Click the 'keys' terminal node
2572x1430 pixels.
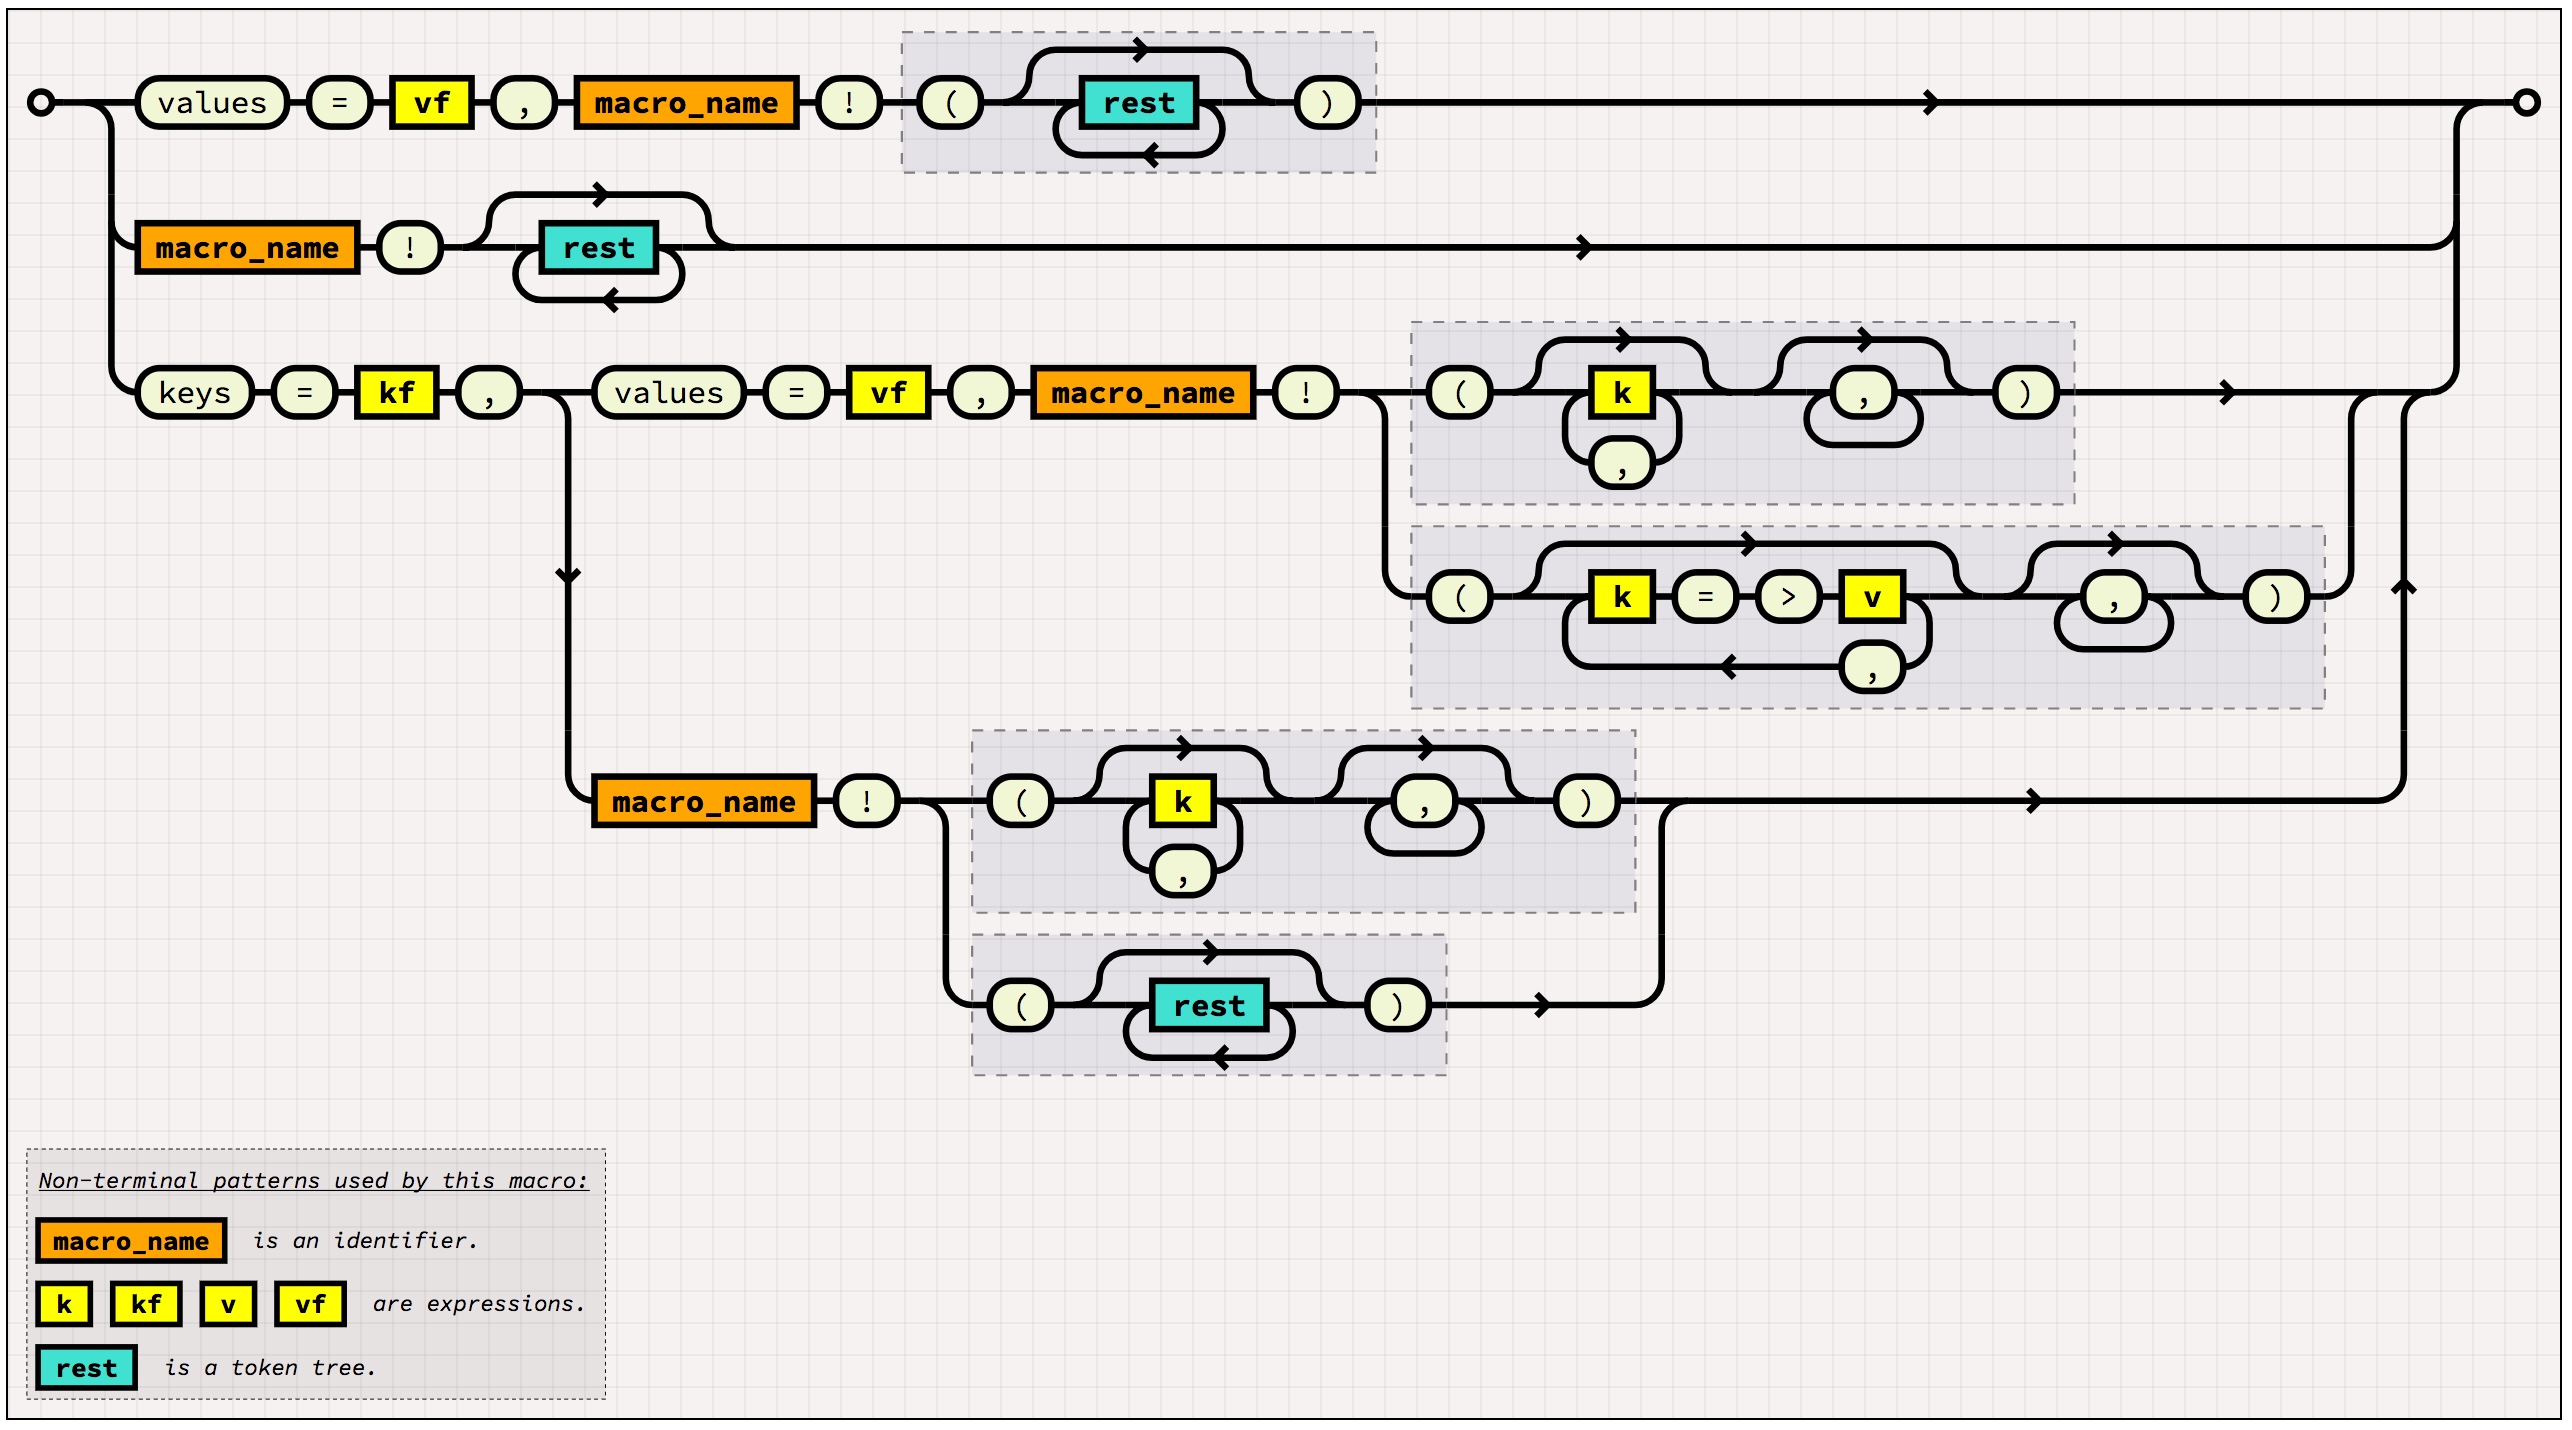click(194, 393)
